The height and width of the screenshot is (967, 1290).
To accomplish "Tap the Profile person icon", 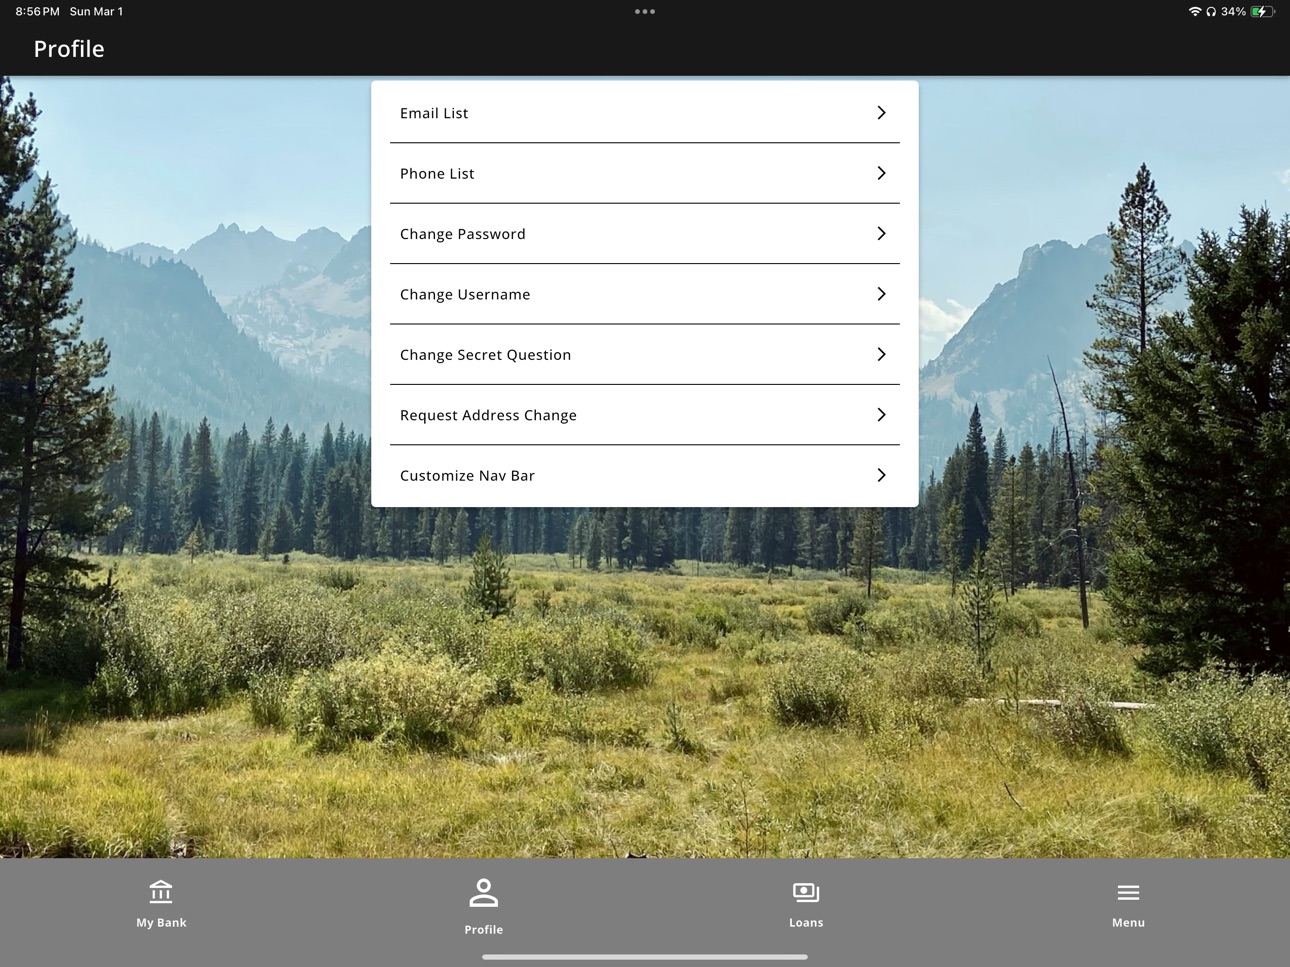I will (x=483, y=893).
